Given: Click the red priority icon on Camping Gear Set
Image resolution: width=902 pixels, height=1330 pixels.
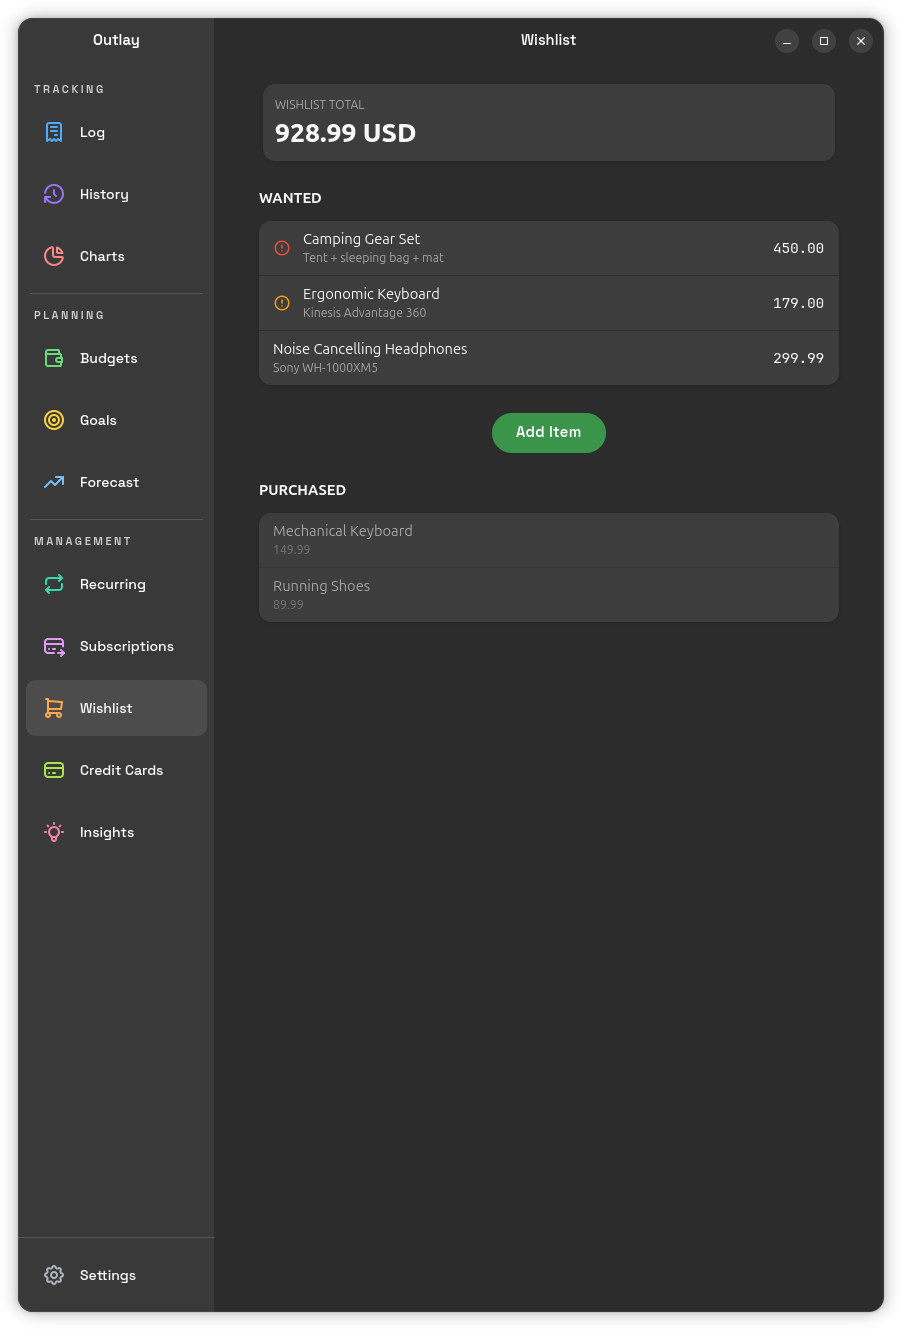Looking at the screenshot, I should 282,248.
